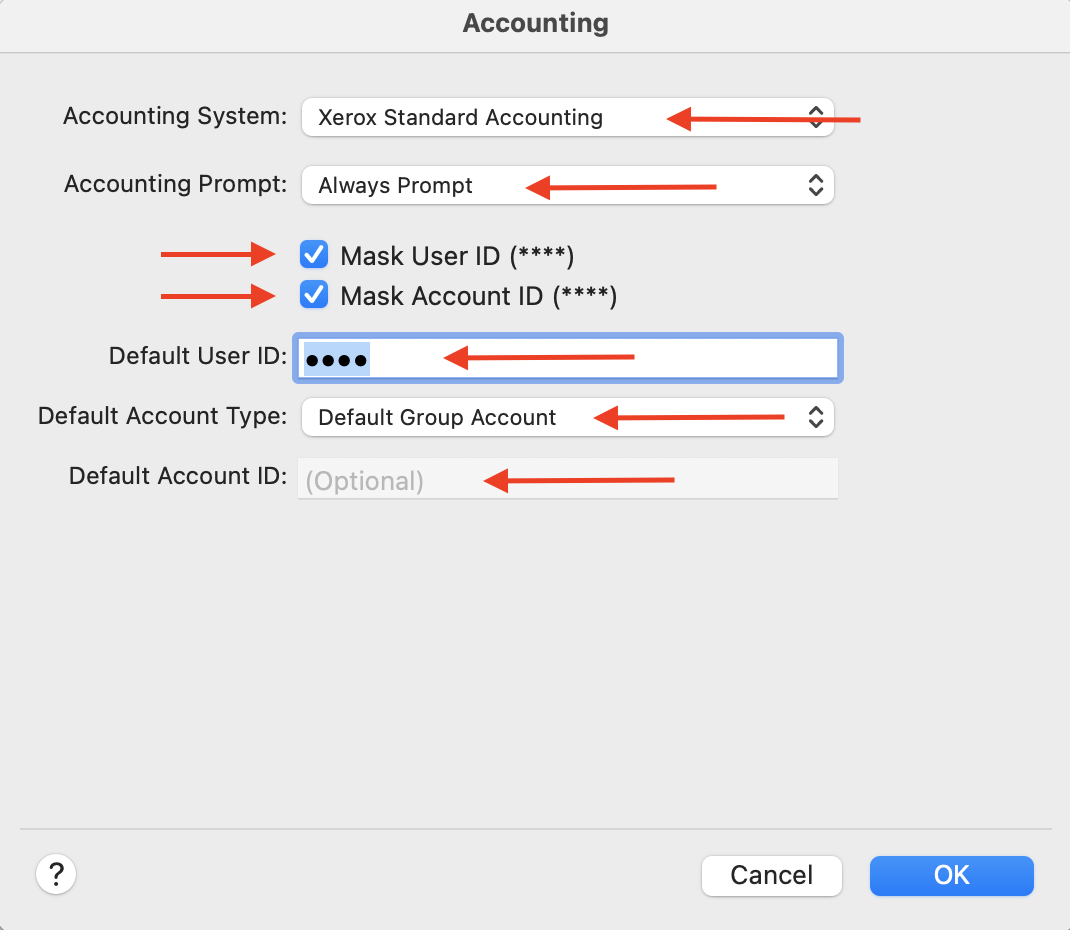1070x930 pixels.
Task: Click the "Mask User ID (****)" label text
Action: 457,256
